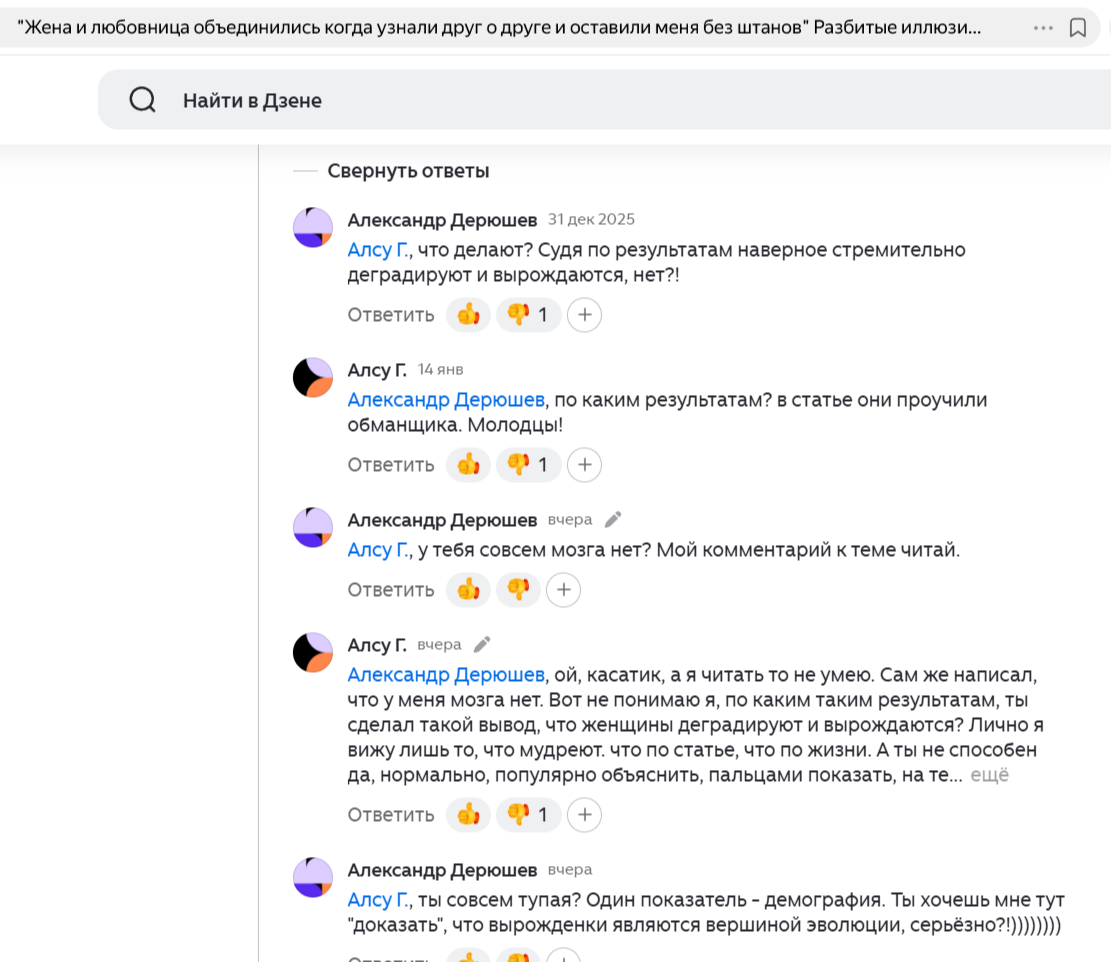Click the edit pencil next to Александр Дерюшев's comment
Screen dimensions: 1111x962
point(613,519)
